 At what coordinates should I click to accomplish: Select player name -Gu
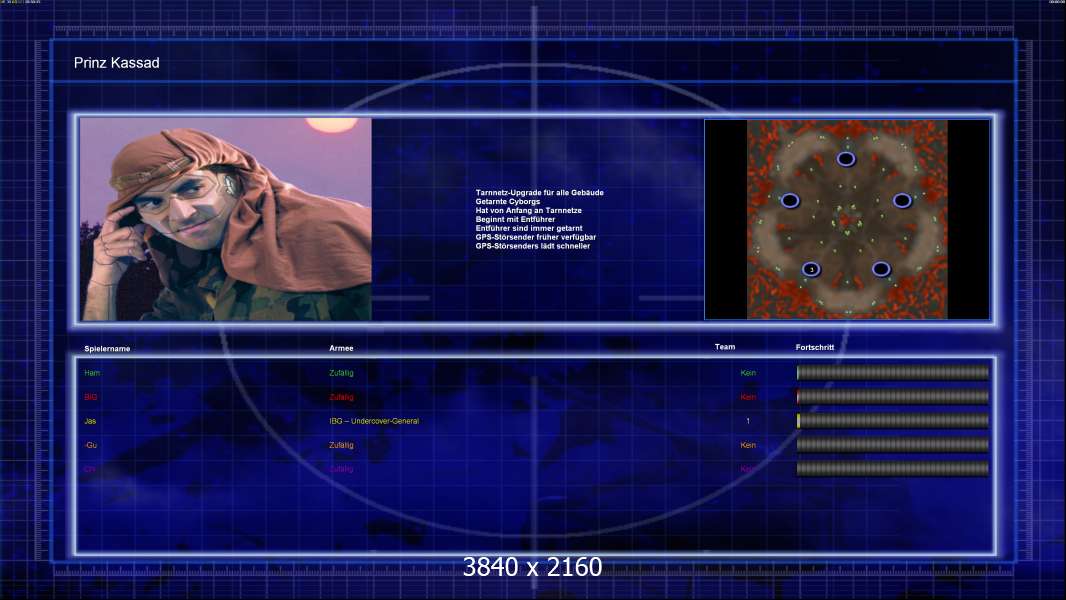[90, 445]
